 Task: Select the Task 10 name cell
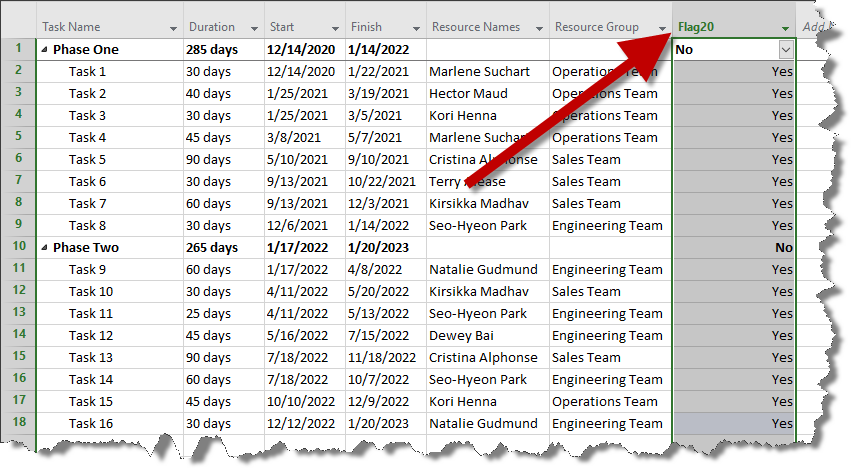(x=110, y=292)
